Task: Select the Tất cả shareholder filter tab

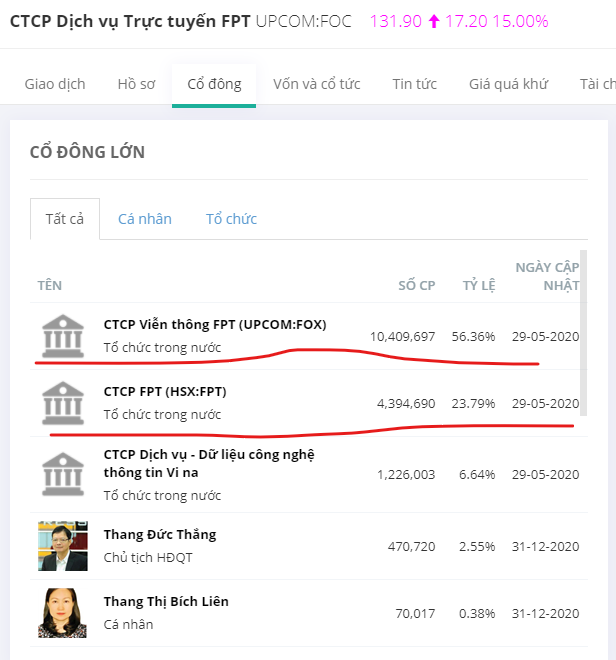Action: [x=65, y=219]
